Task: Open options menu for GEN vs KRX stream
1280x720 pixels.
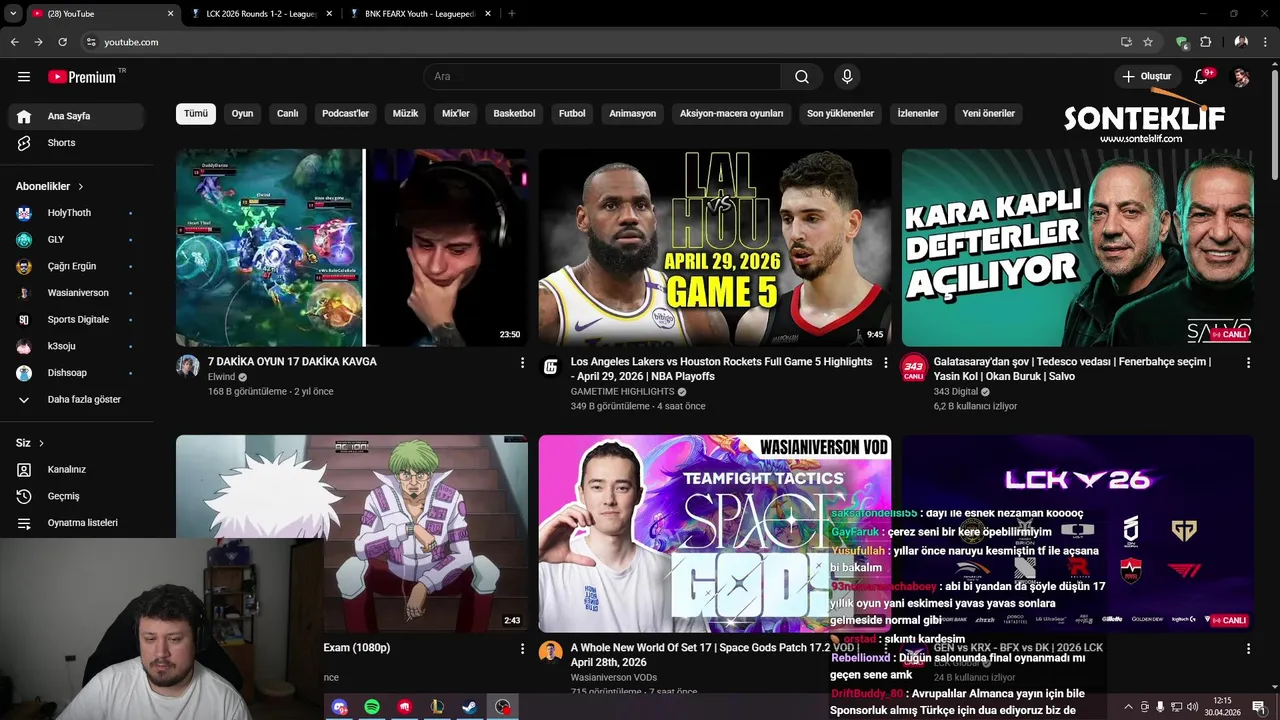Action: pyautogui.click(x=1248, y=649)
